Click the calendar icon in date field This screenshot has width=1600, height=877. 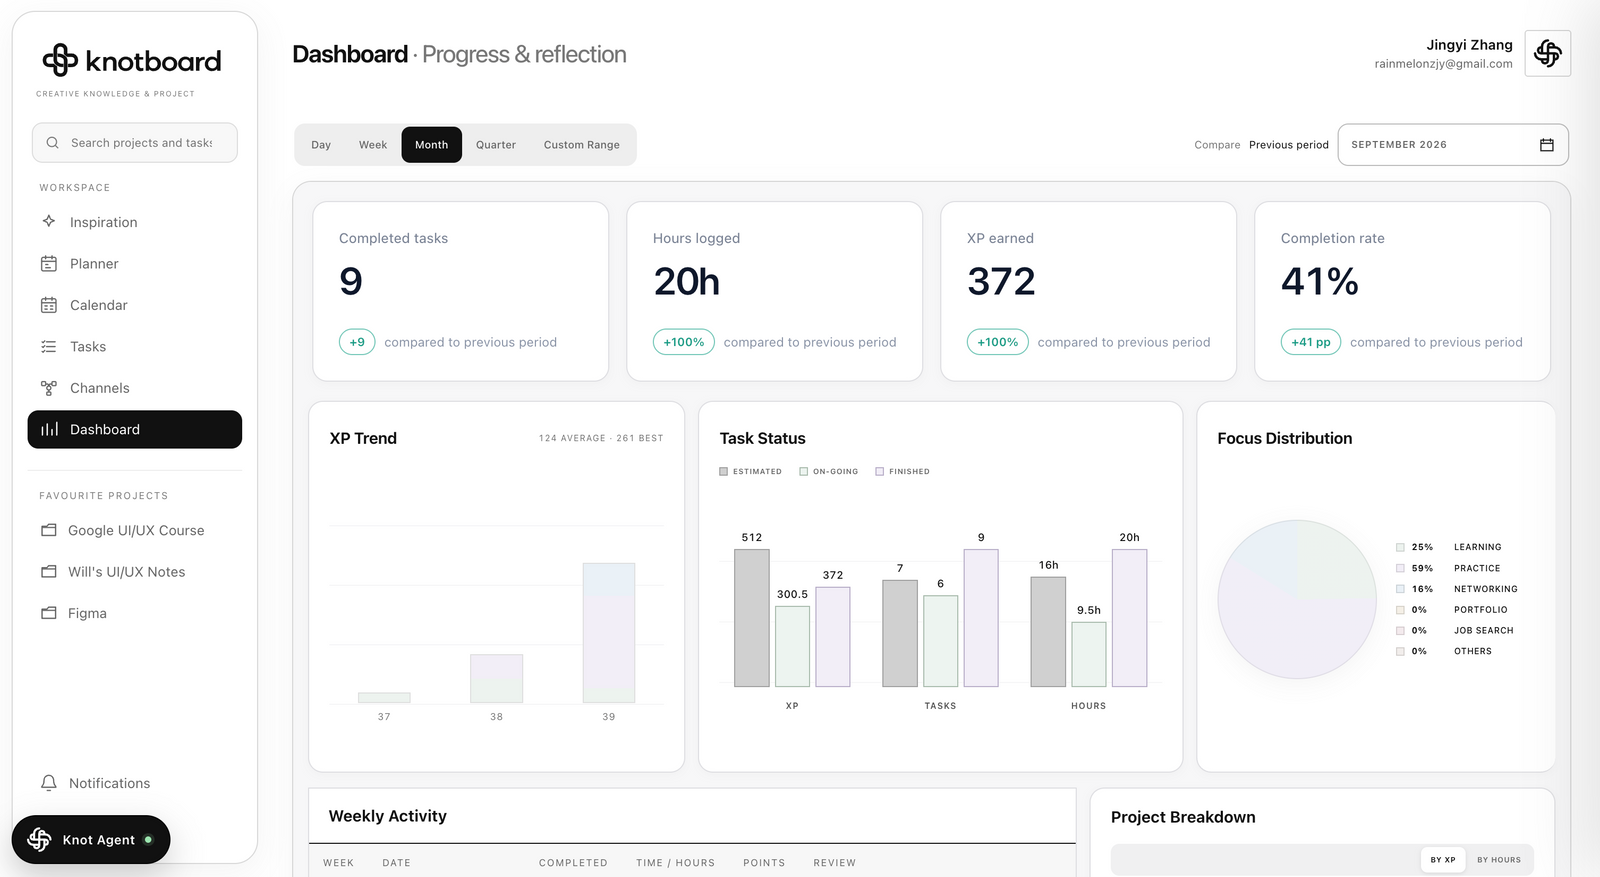(x=1546, y=145)
